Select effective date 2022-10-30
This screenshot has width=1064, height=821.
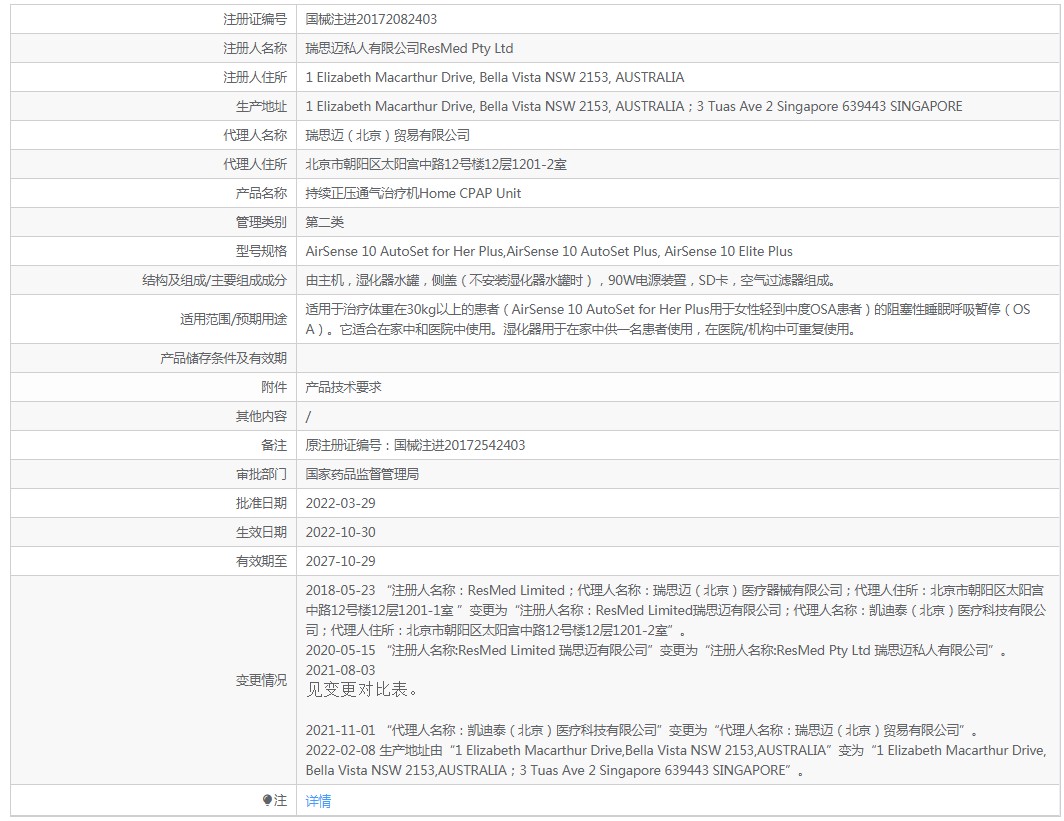pyautogui.click(x=340, y=533)
